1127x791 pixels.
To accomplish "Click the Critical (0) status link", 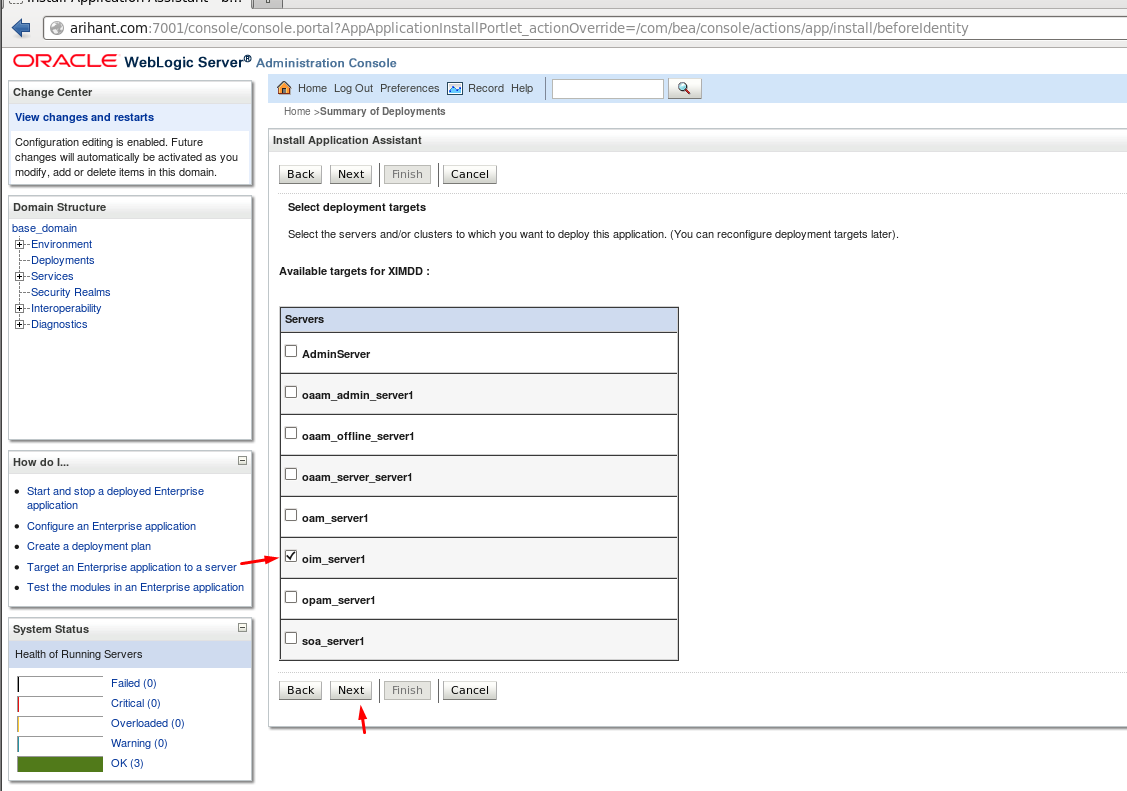I will click(136, 703).
